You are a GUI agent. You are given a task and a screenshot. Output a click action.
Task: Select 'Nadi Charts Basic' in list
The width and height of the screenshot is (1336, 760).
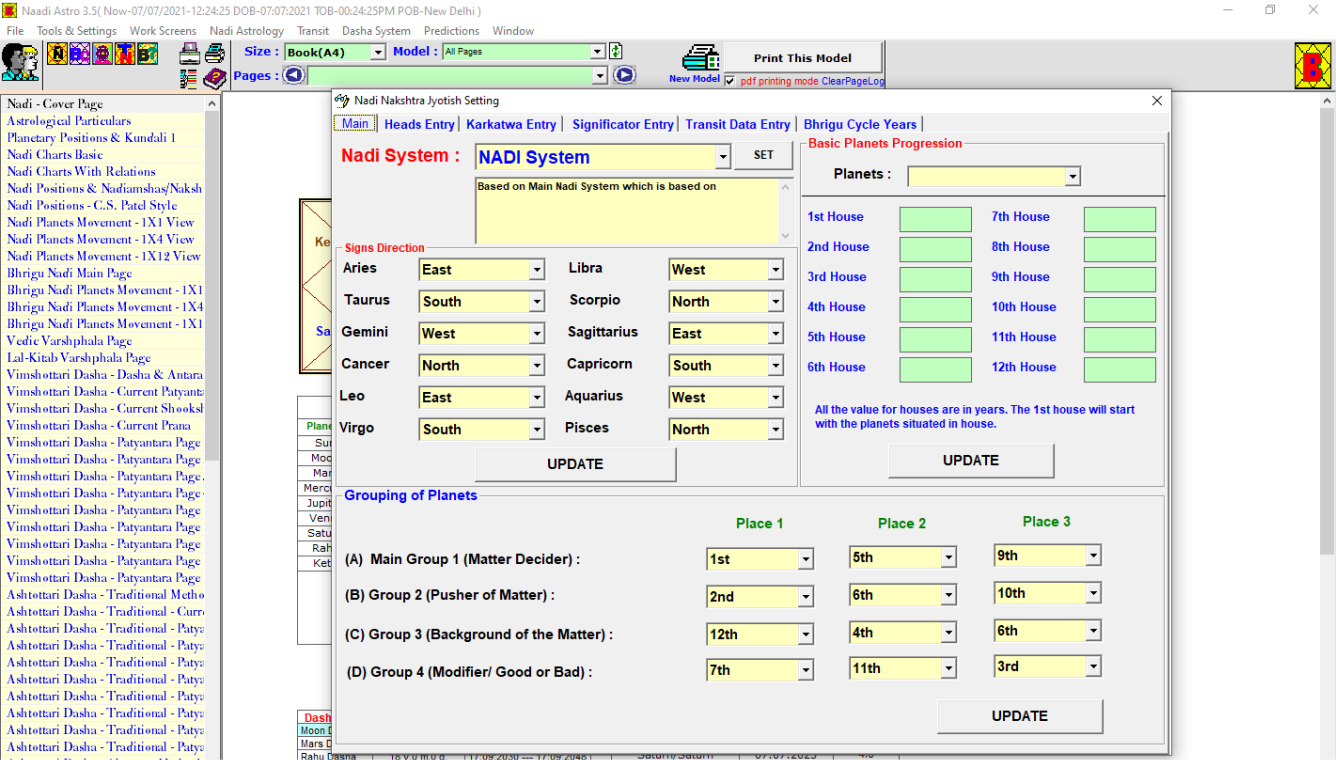(55, 155)
